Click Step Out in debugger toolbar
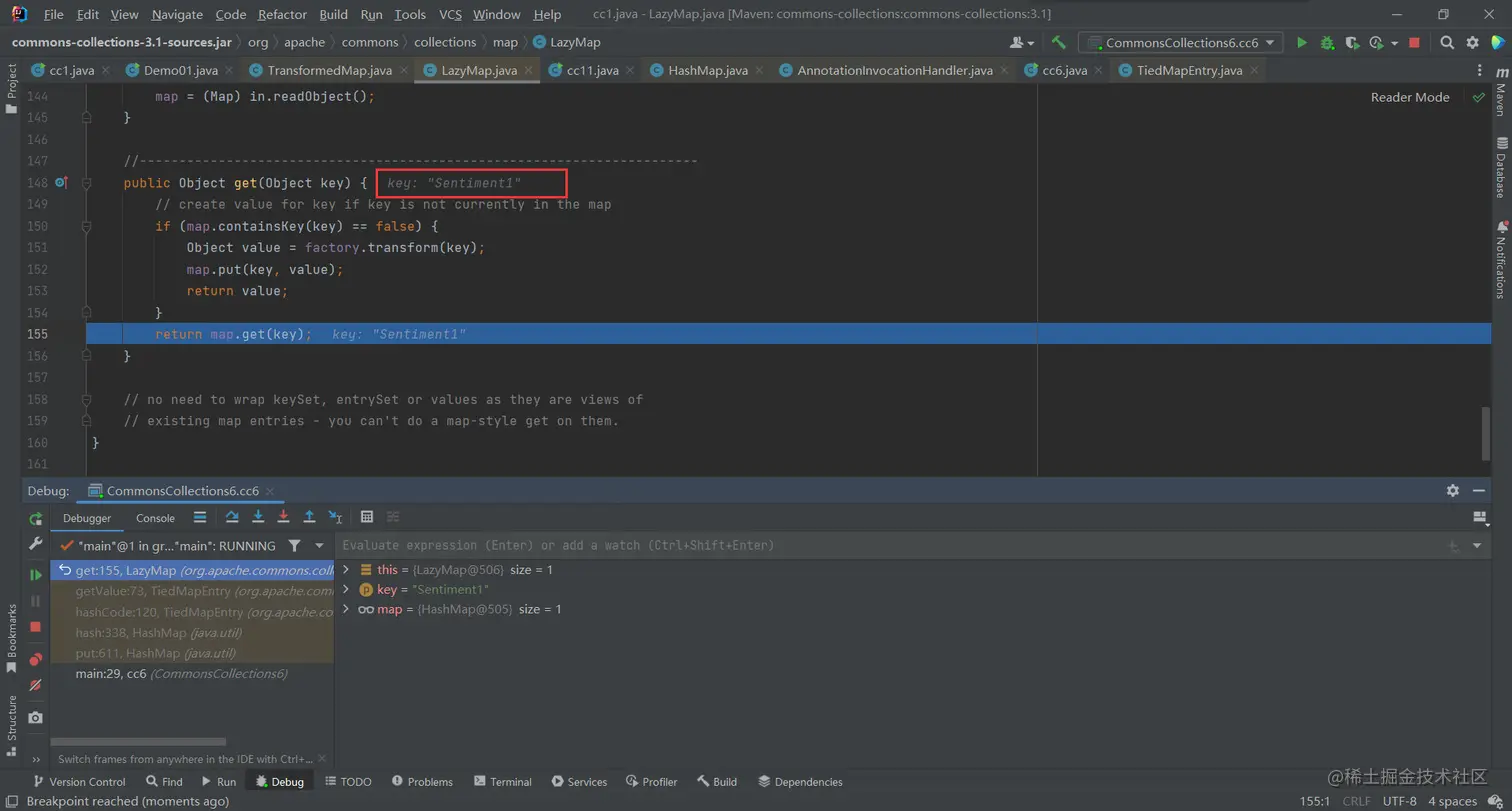Image resolution: width=1512 pixels, height=811 pixels. (309, 517)
